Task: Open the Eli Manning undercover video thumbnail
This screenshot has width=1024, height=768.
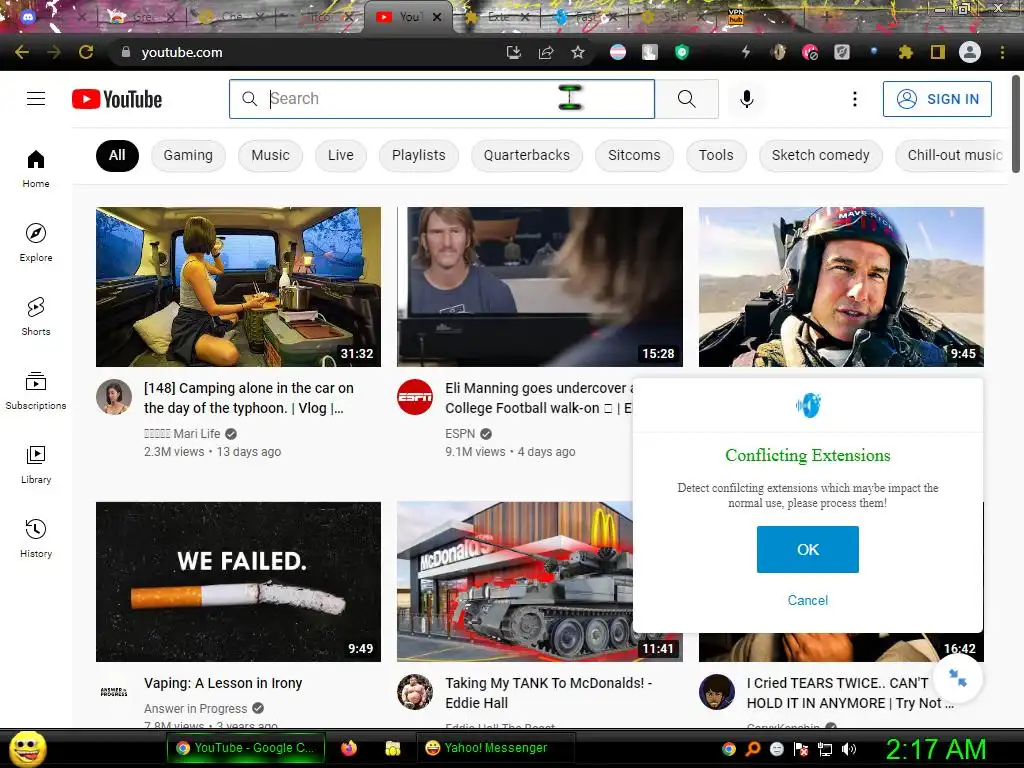Action: click(539, 287)
